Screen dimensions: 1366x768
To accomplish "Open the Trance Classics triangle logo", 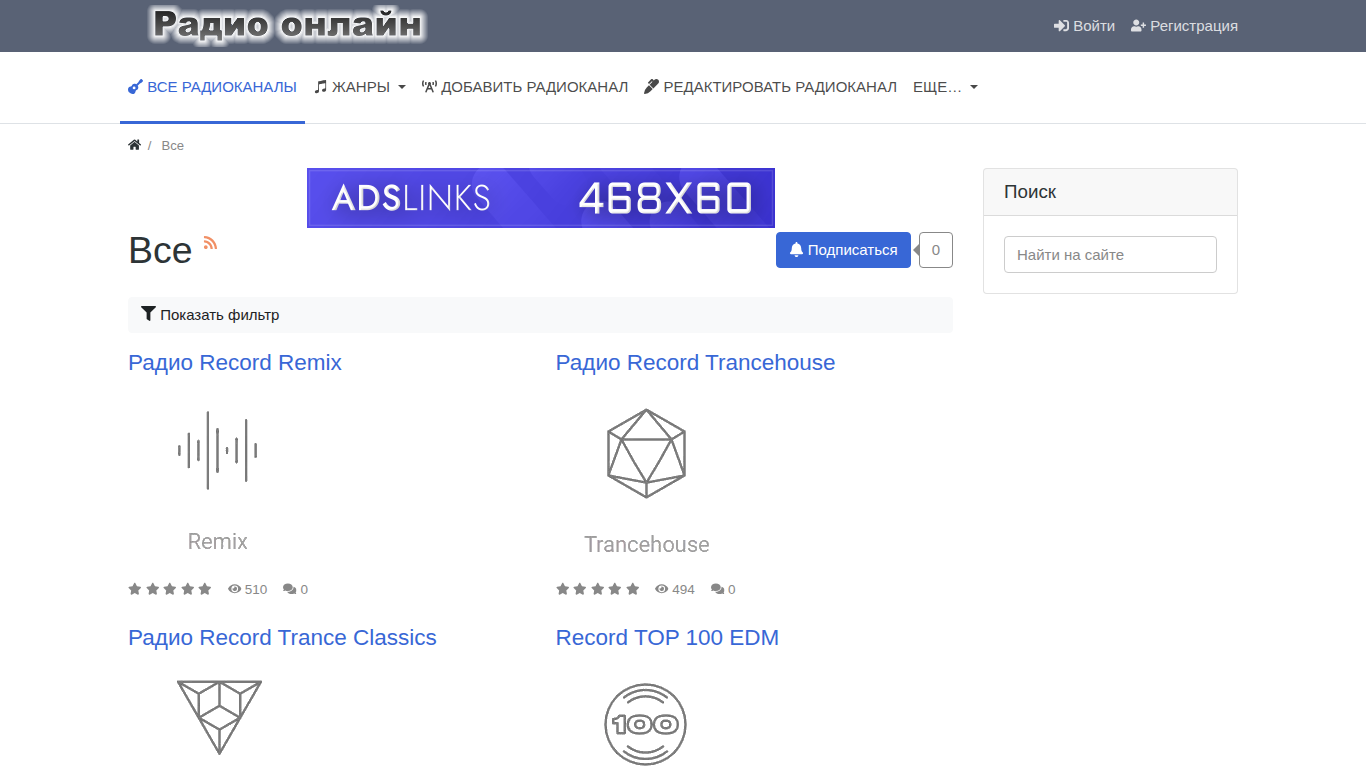I will [219, 717].
